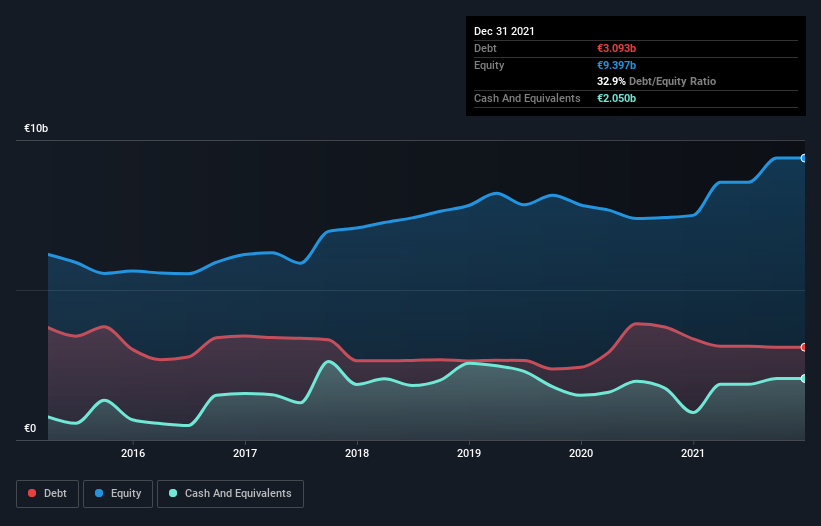The width and height of the screenshot is (821, 526).
Task: Click the 2020 x-axis label
Action: pyautogui.click(x=581, y=453)
